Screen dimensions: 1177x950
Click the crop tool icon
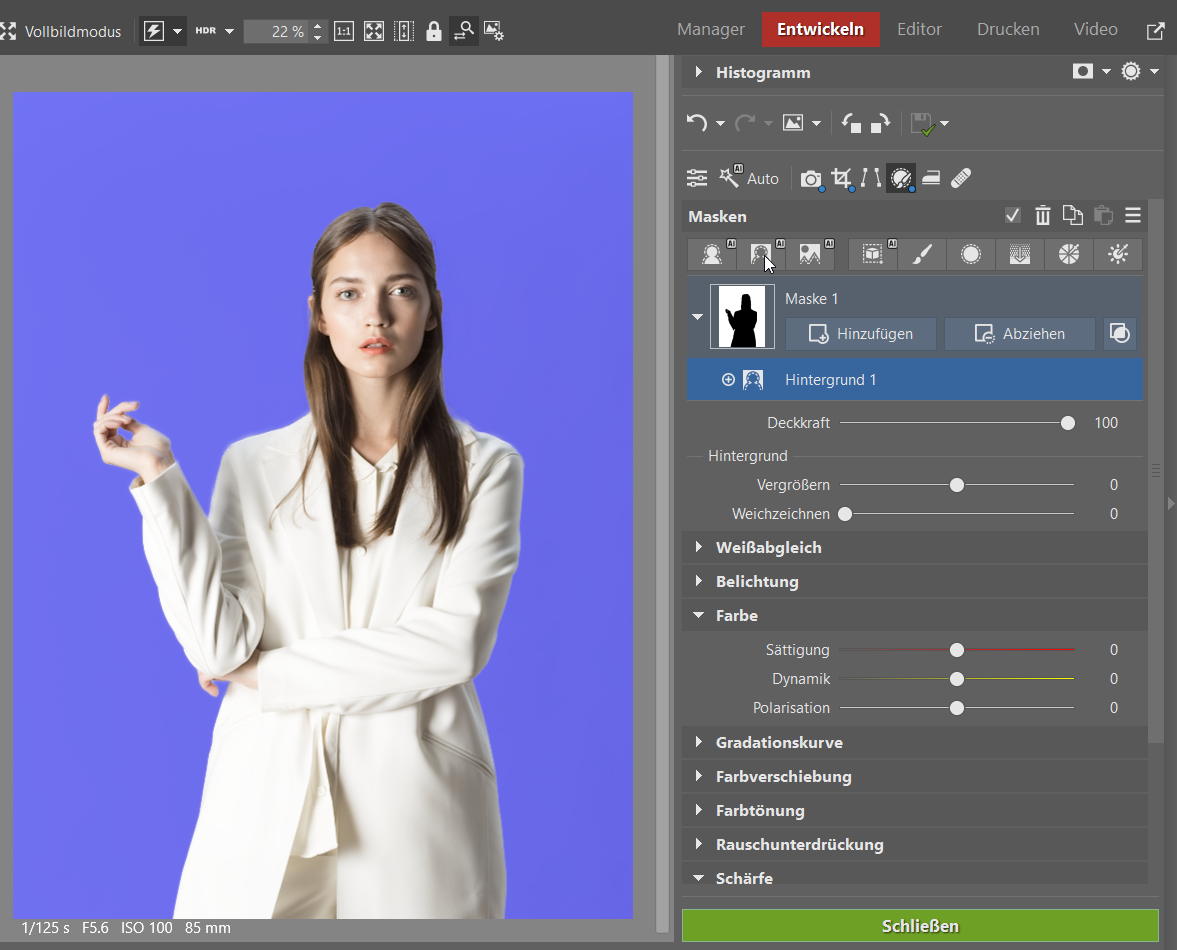click(841, 178)
